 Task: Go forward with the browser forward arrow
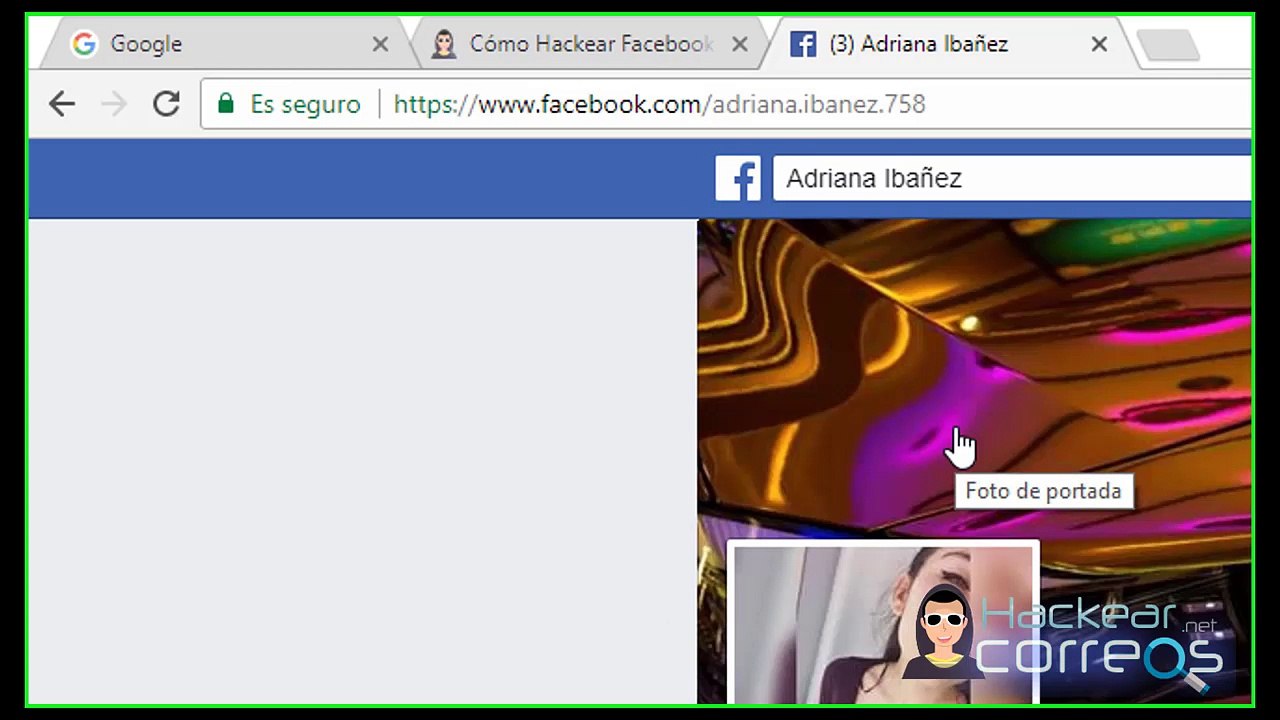coord(114,104)
